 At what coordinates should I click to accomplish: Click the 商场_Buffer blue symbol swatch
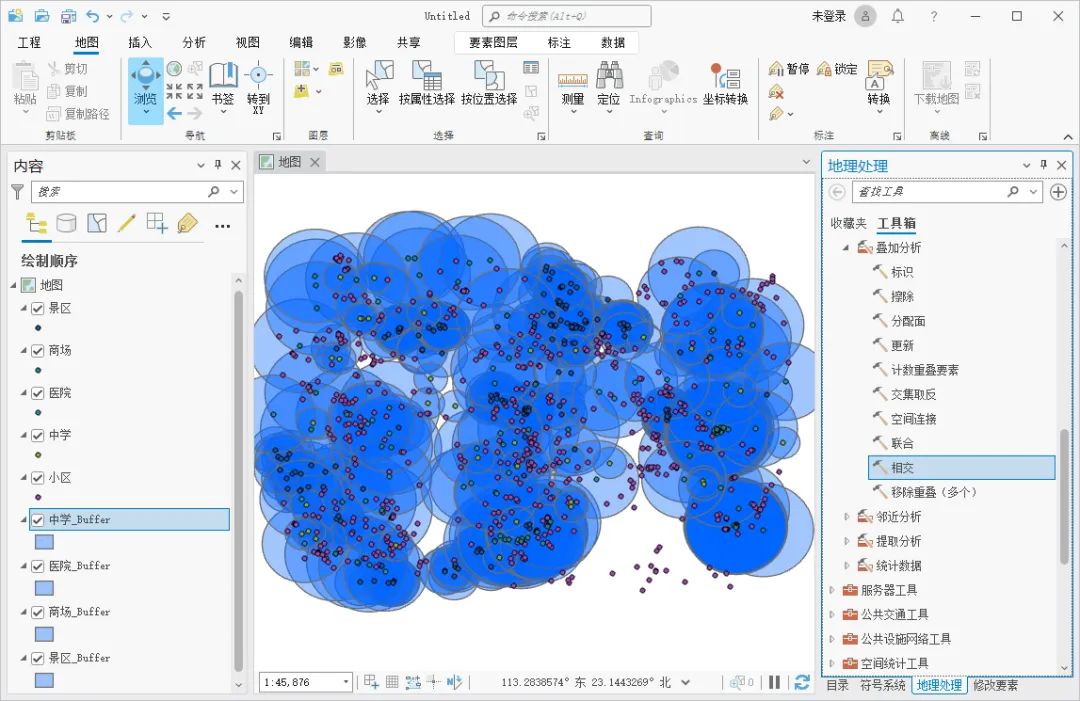point(44,634)
